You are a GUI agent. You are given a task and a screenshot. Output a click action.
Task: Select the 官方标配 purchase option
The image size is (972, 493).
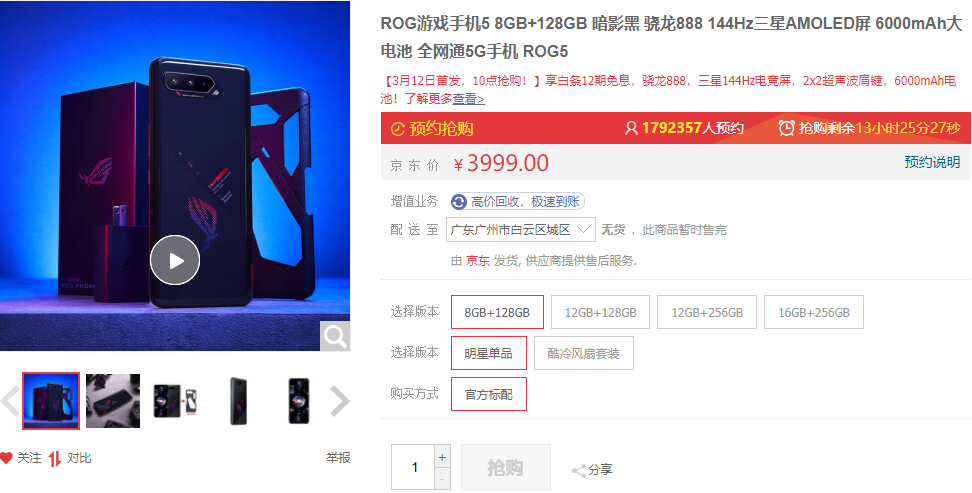coord(488,394)
